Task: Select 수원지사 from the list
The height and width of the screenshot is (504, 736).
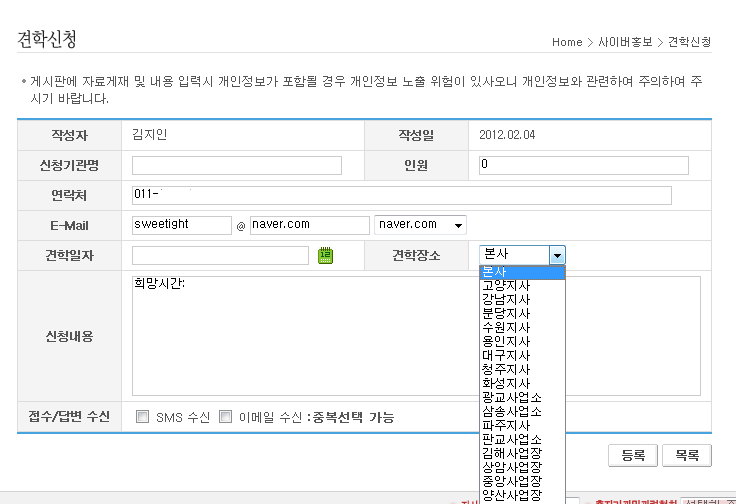Action: pos(522,328)
